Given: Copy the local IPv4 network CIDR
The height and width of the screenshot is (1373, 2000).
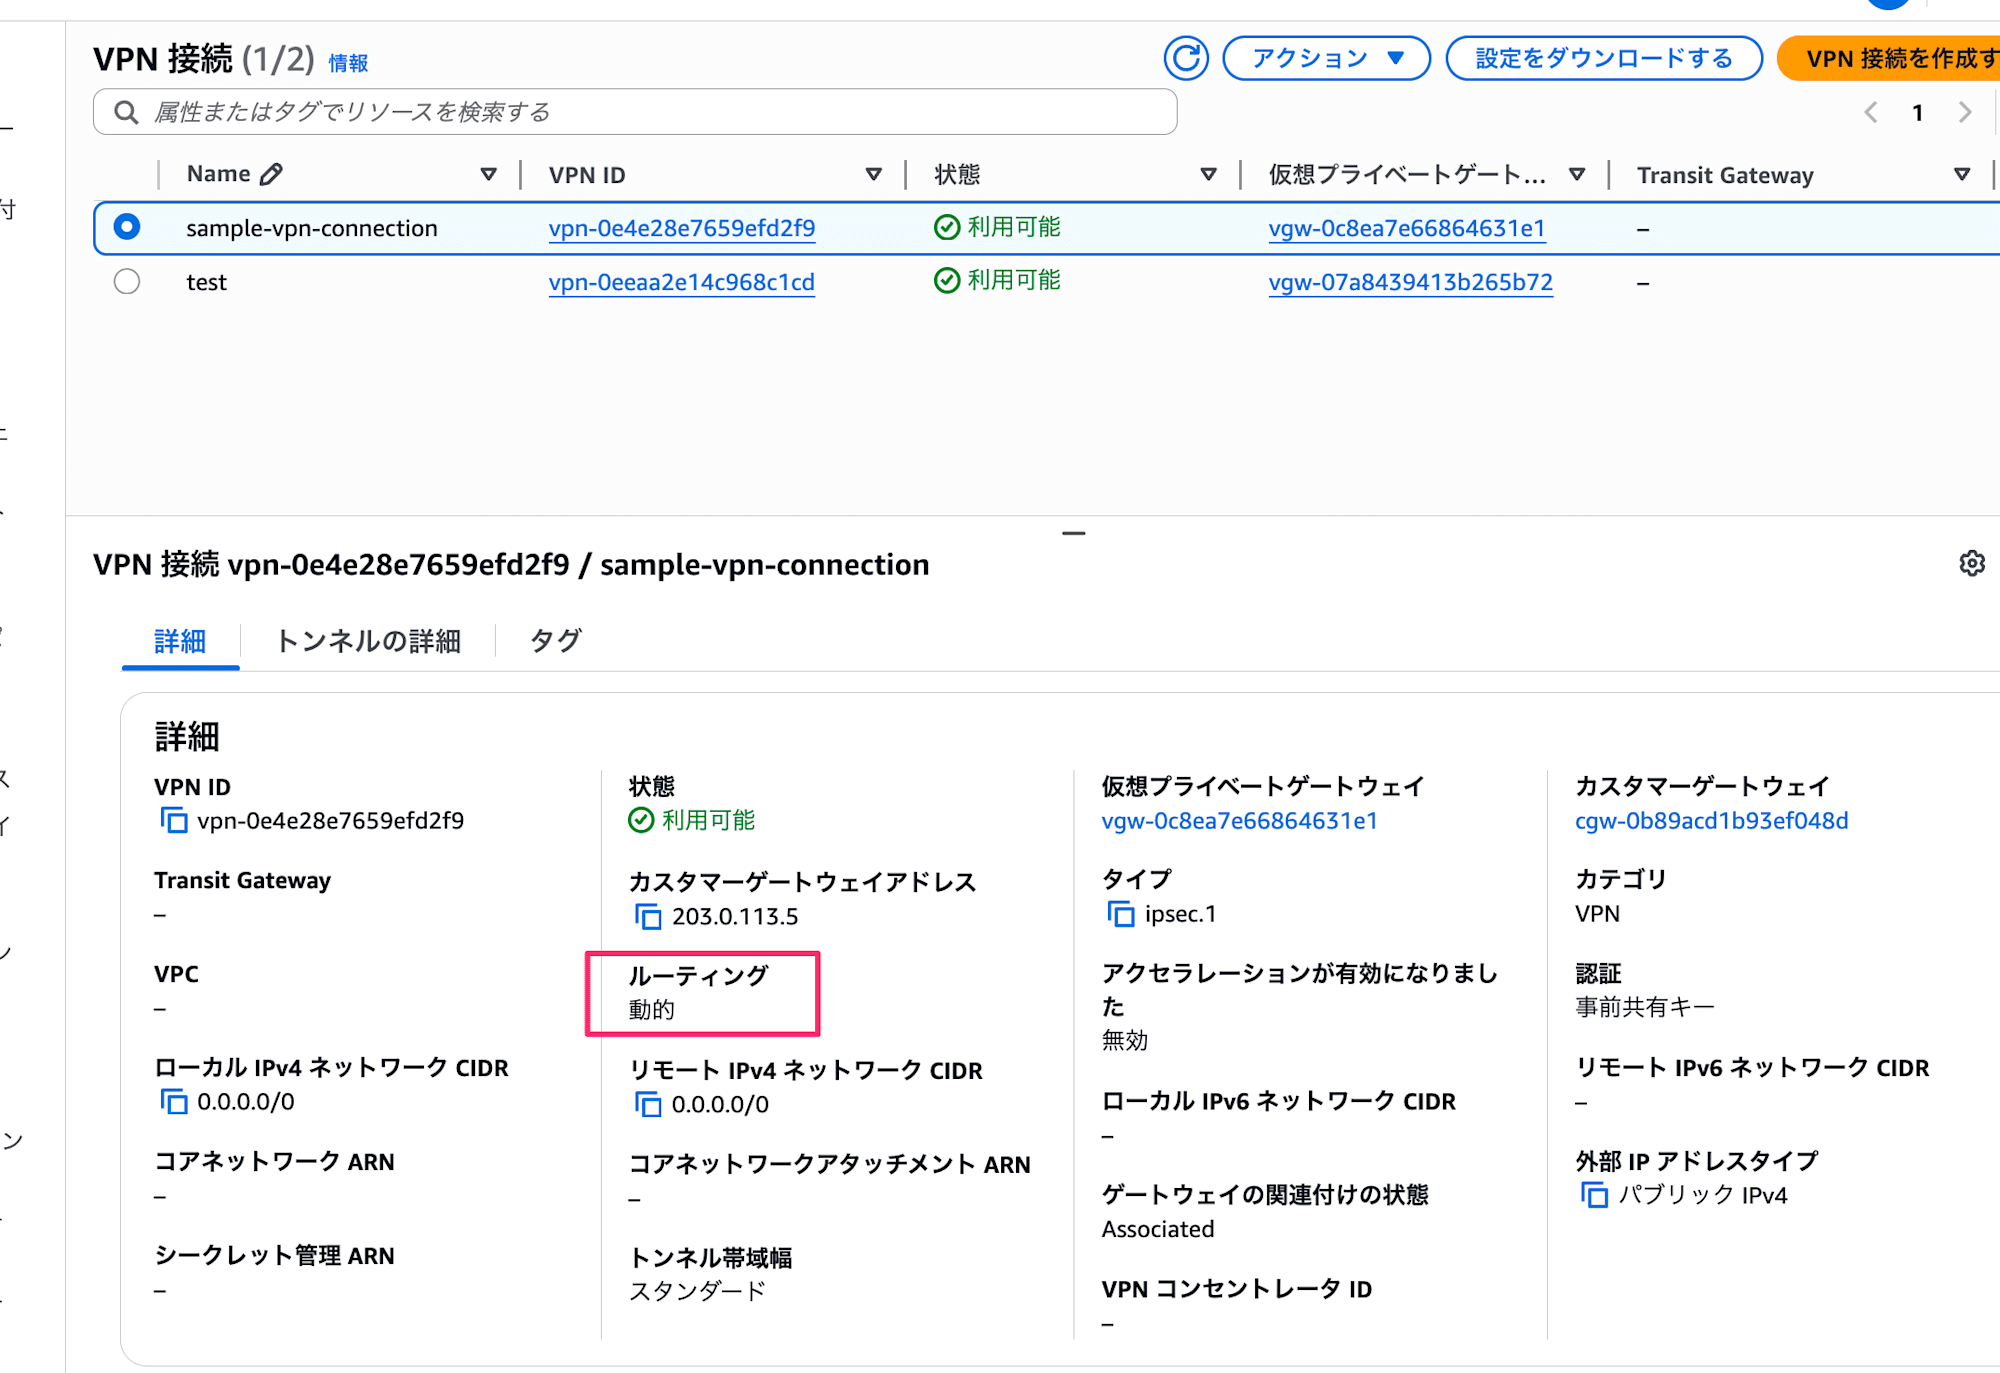Looking at the screenshot, I should tap(174, 1102).
